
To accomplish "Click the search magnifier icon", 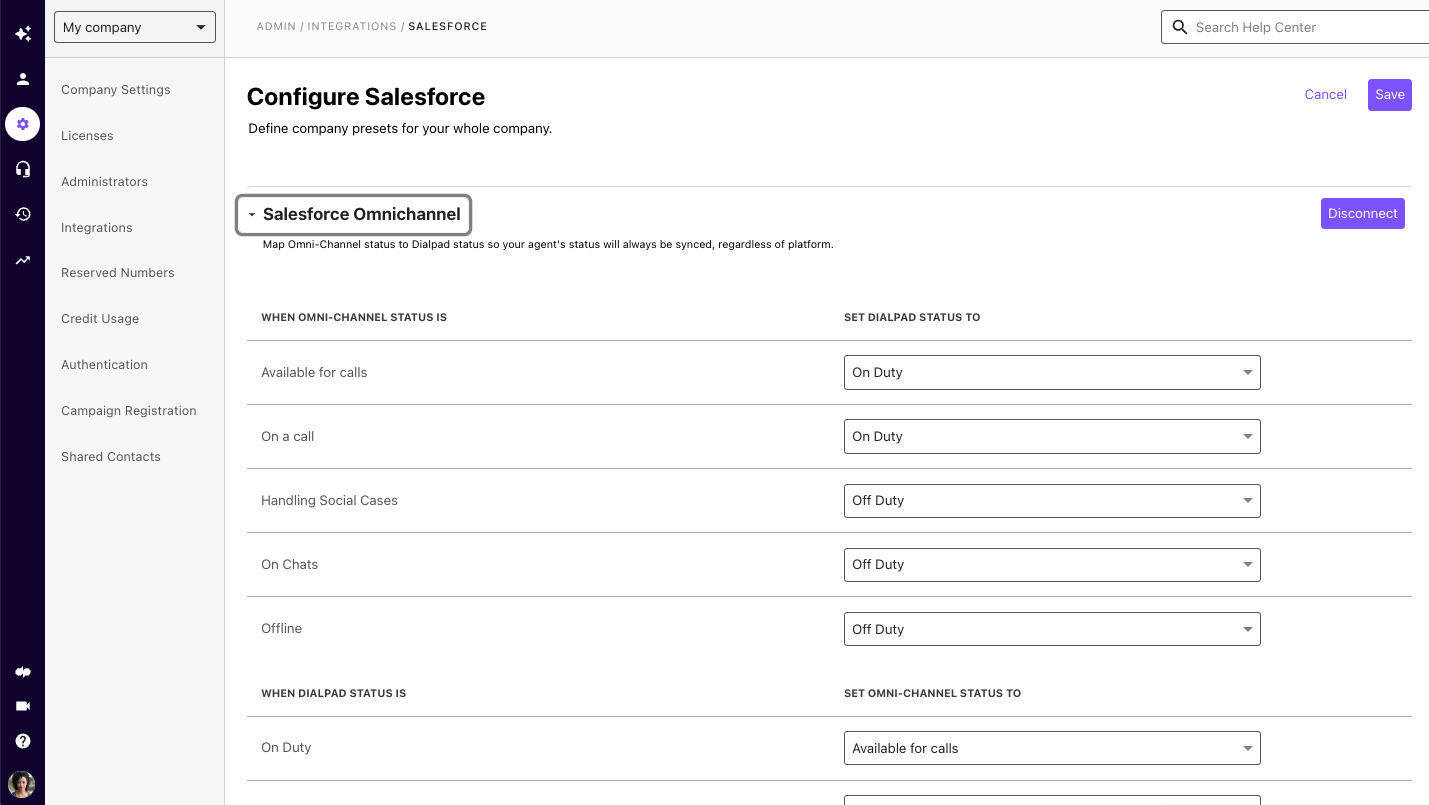I will coord(1179,27).
